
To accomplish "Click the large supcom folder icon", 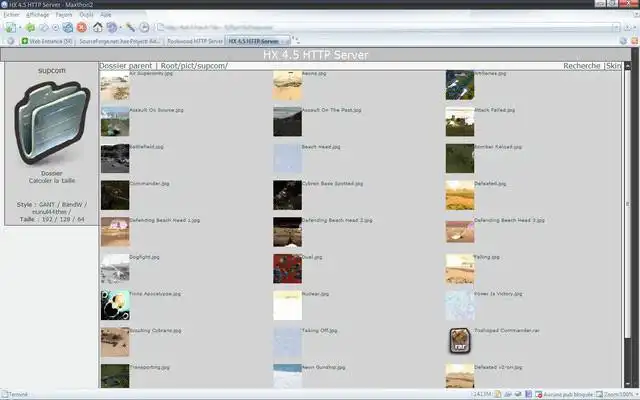I will [52, 122].
